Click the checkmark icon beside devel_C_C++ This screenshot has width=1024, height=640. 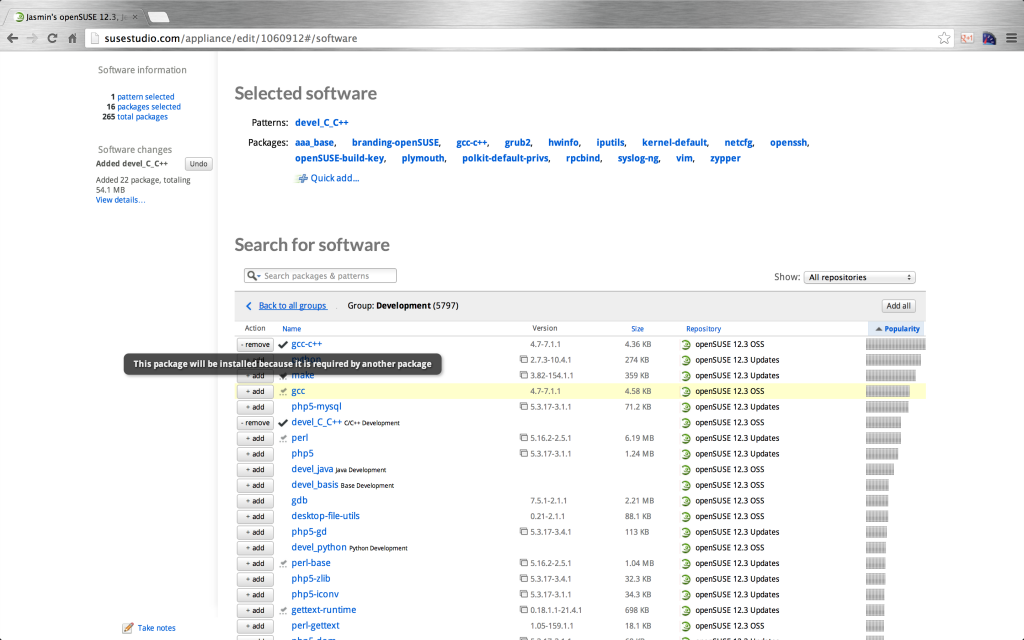pyautogui.click(x=283, y=422)
